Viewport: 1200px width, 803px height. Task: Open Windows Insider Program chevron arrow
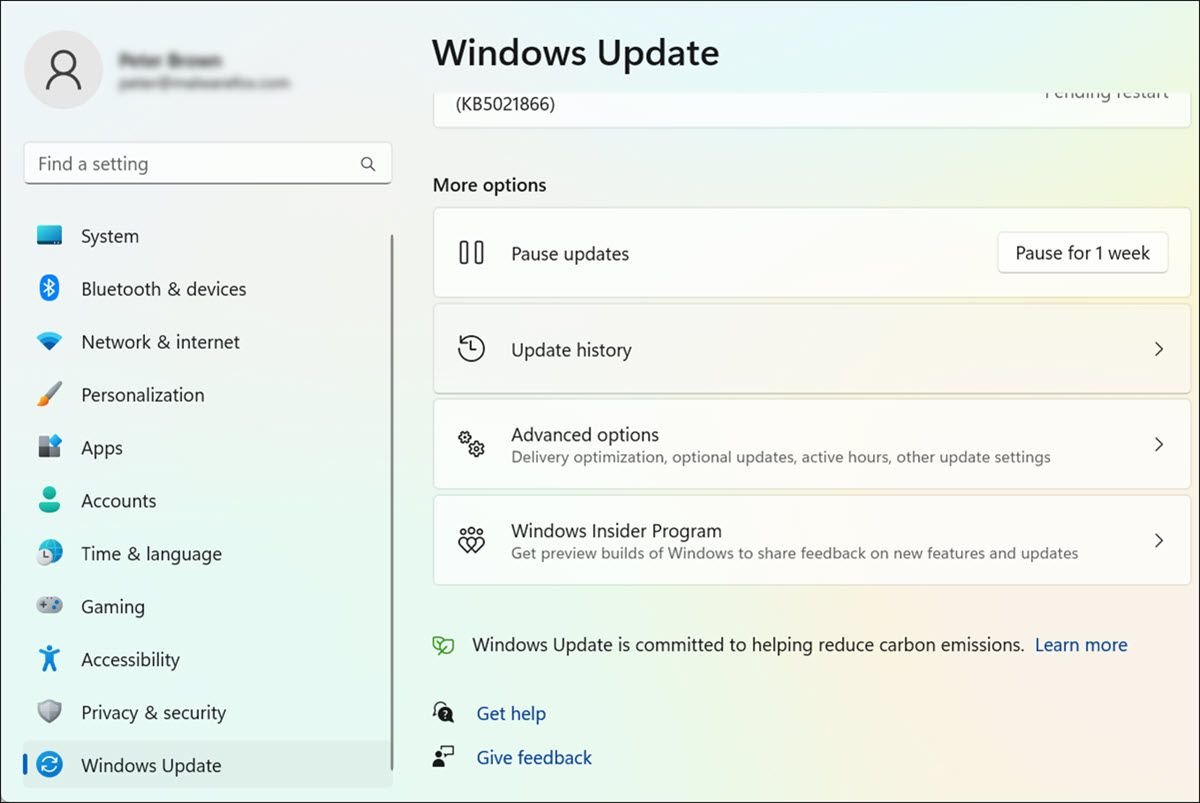[x=1159, y=540]
